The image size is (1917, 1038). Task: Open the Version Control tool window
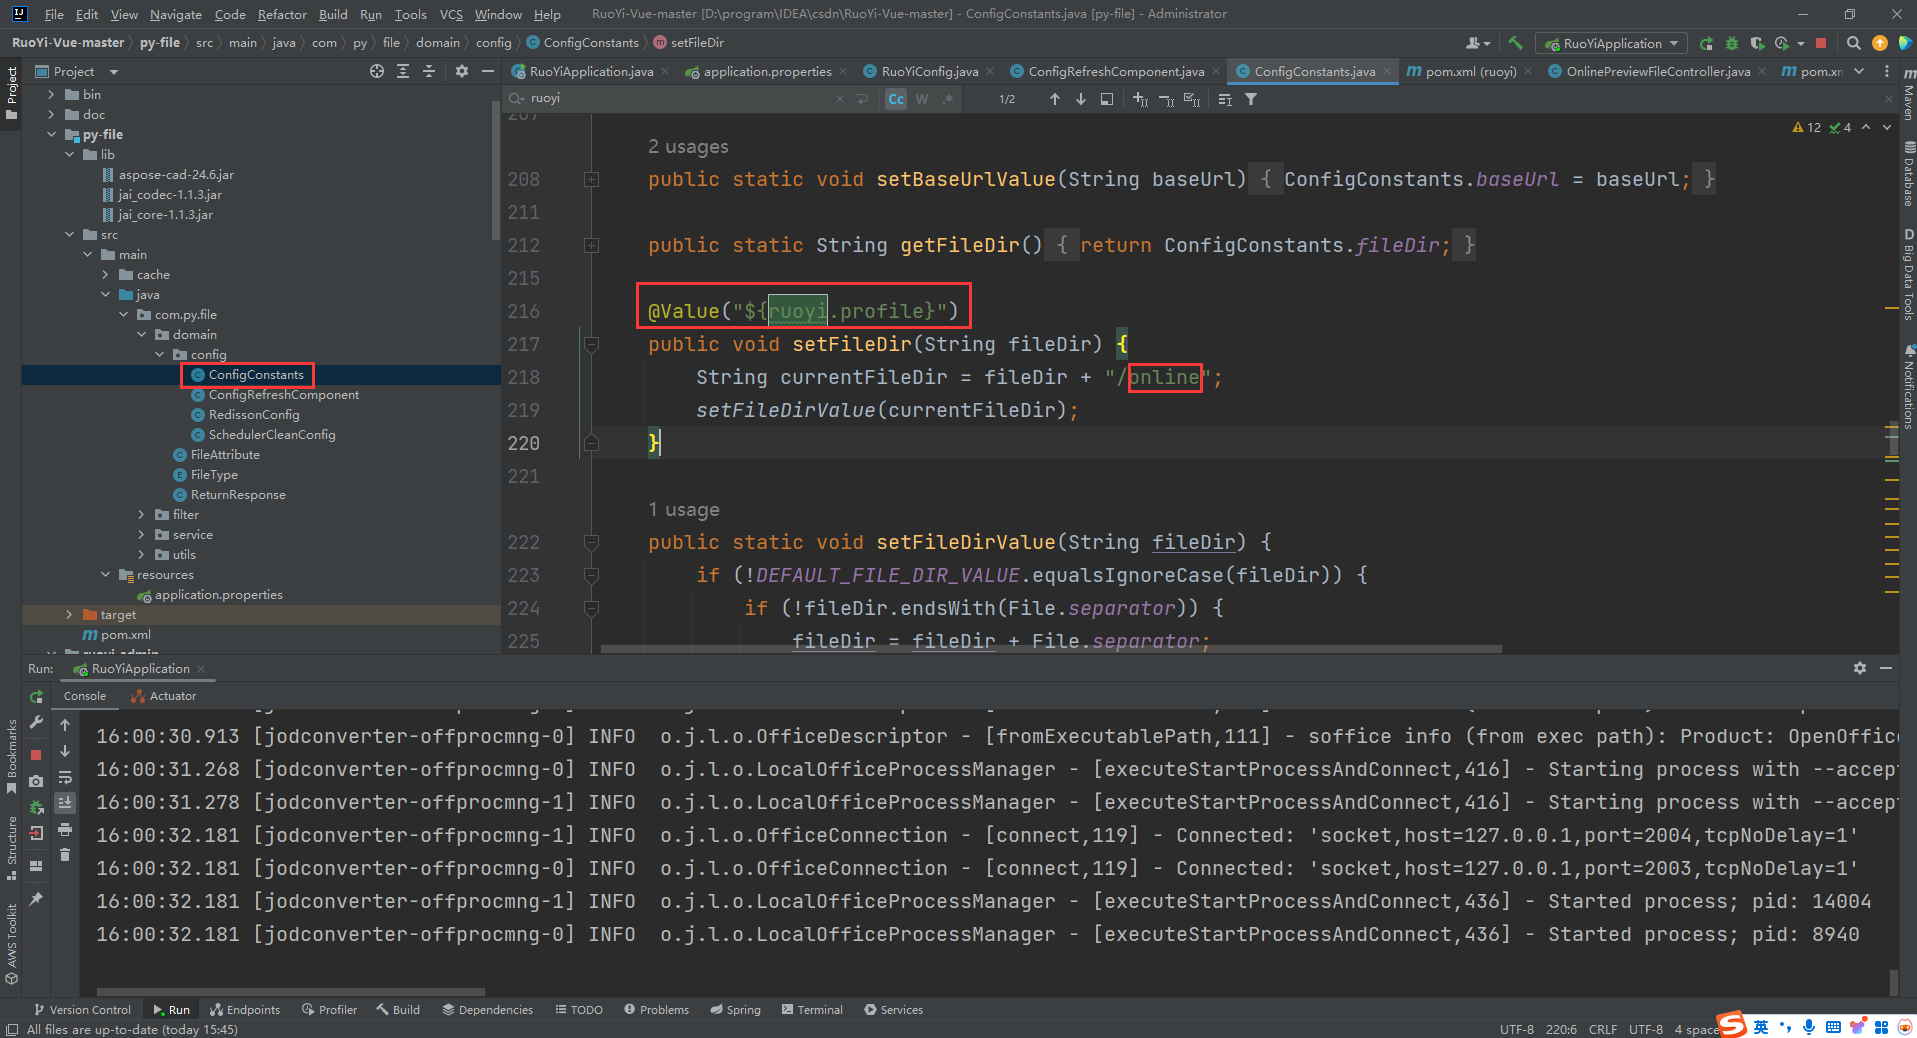[82, 1010]
